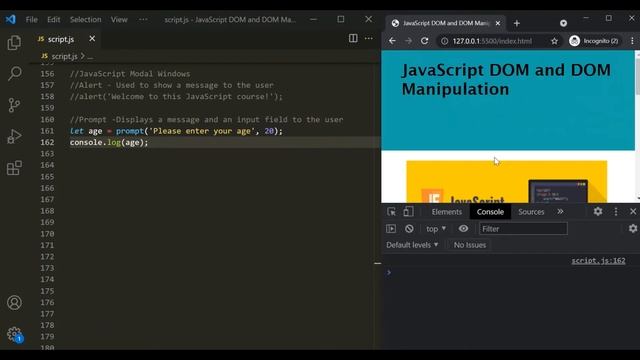640x360 pixels.
Task: Click line number 170 in the gutter
Action: [47, 233]
